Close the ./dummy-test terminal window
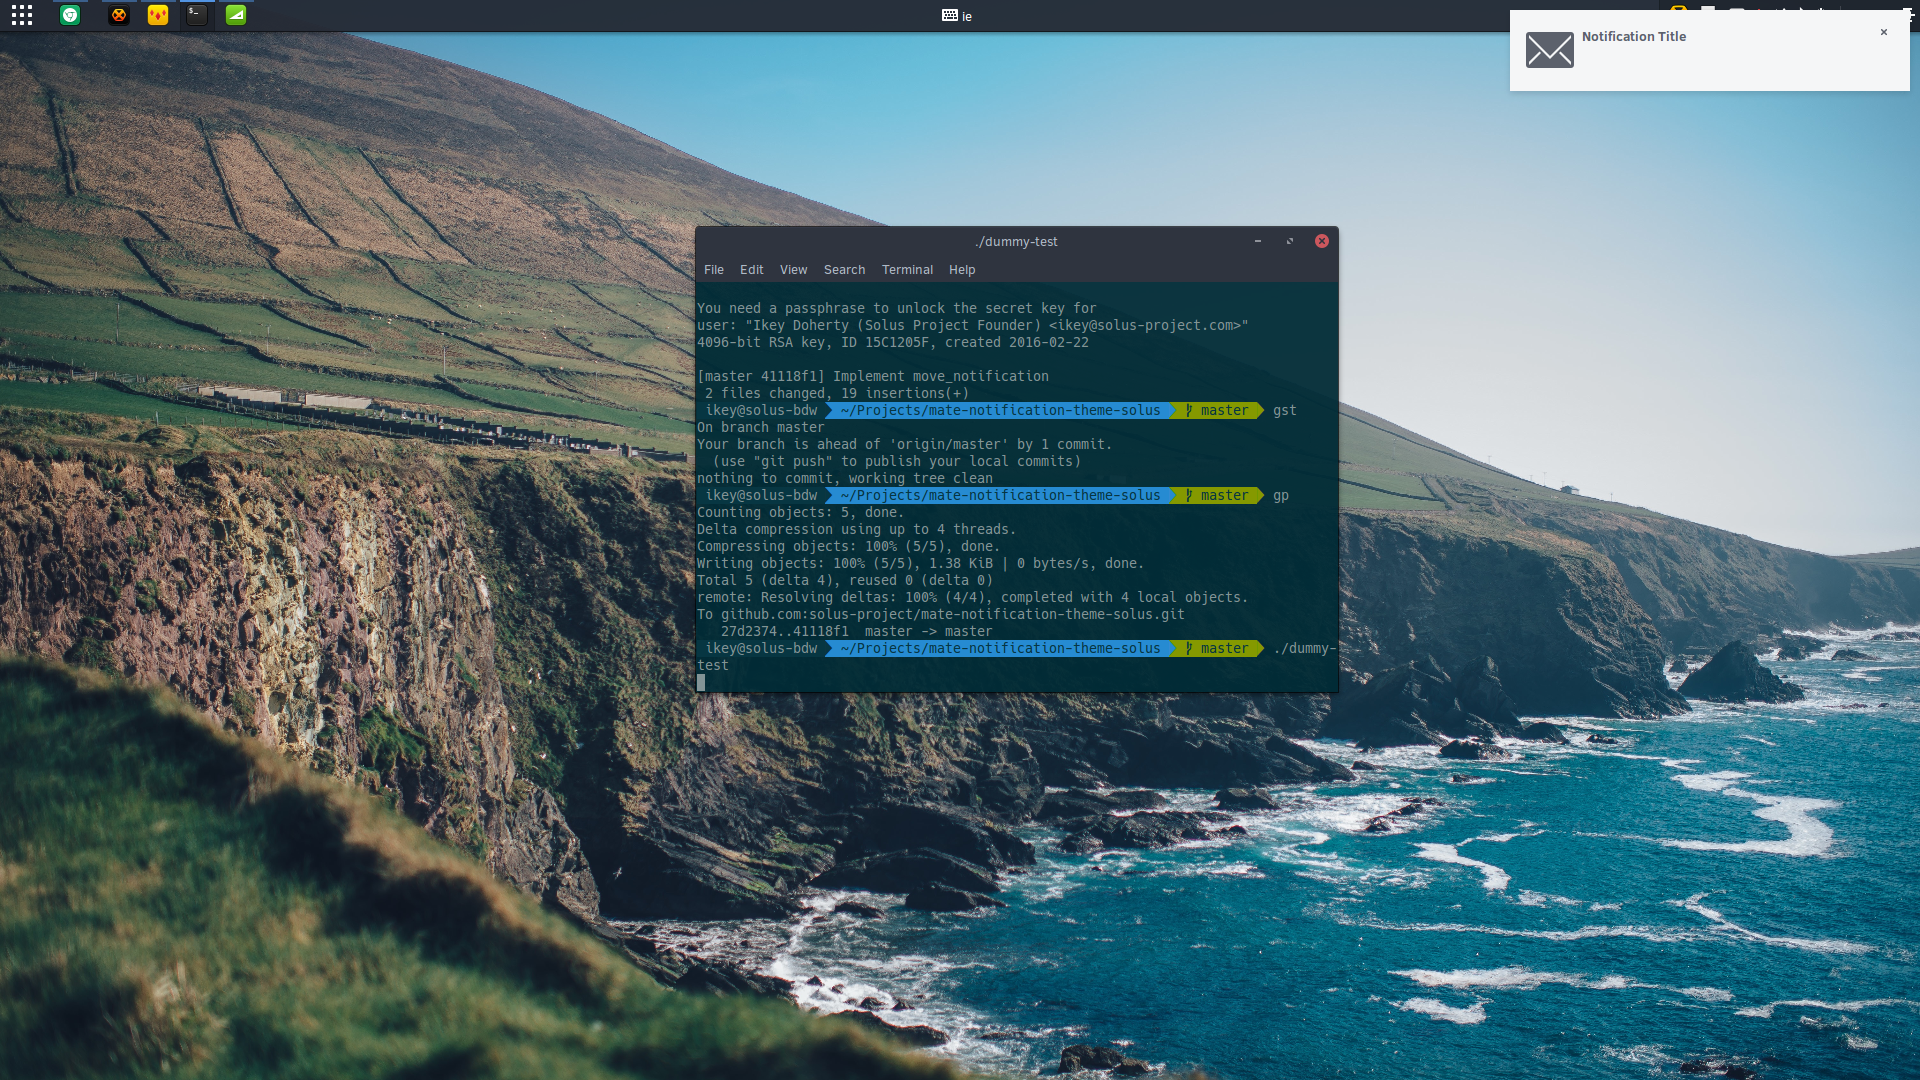This screenshot has height=1080, width=1920. [1322, 241]
